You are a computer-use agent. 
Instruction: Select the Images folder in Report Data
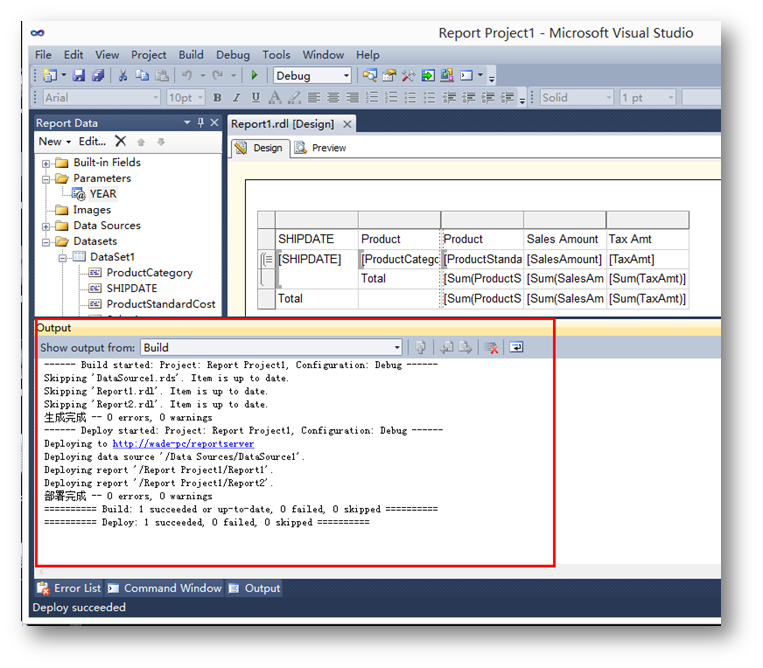(91, 210)
